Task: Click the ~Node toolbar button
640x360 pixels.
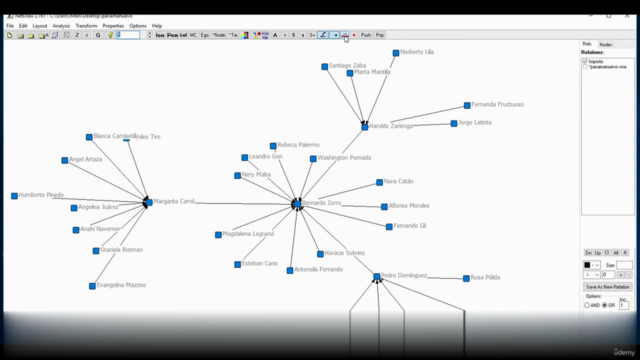Action: [218, 35]
